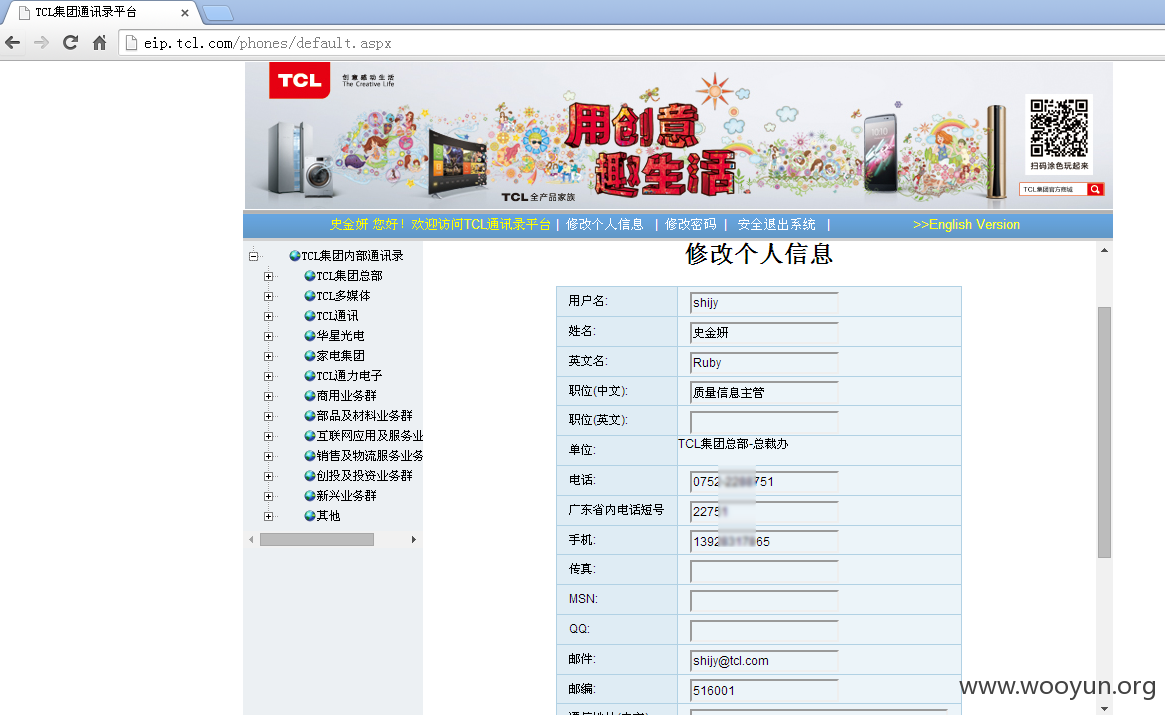Expand the 新兴业务群 tree node

[x=268, y=496]
